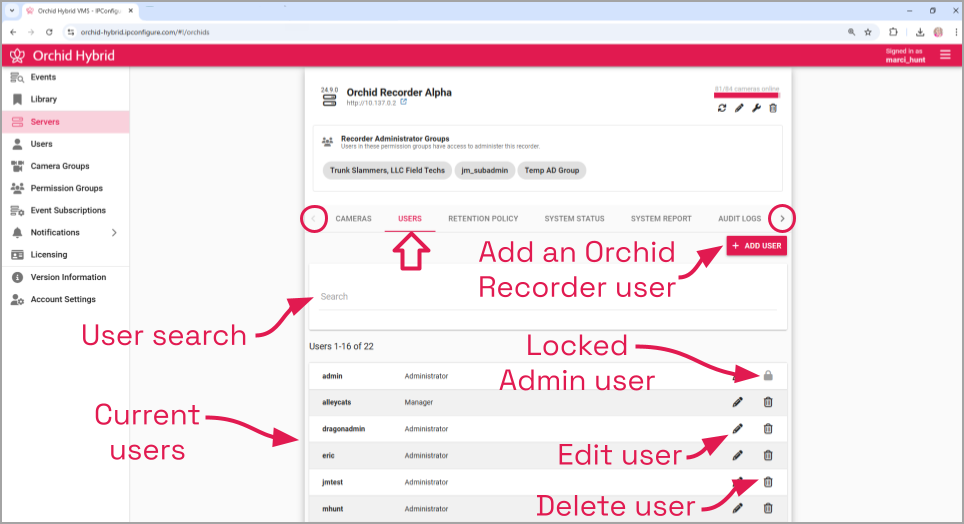Select the Trunk Slammers, LLC Field Techs chip

(387, 170)
